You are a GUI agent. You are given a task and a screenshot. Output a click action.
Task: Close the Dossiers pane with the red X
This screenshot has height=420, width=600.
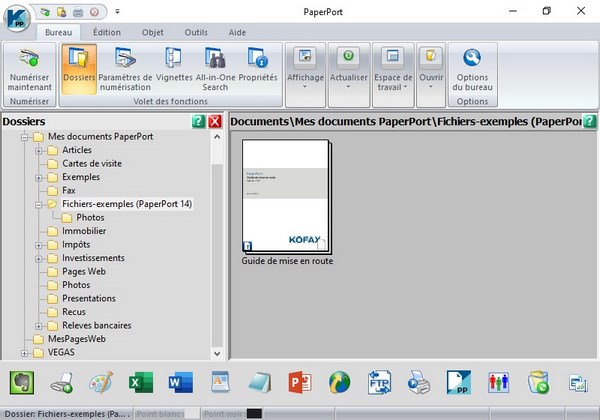tap(215, 122)
